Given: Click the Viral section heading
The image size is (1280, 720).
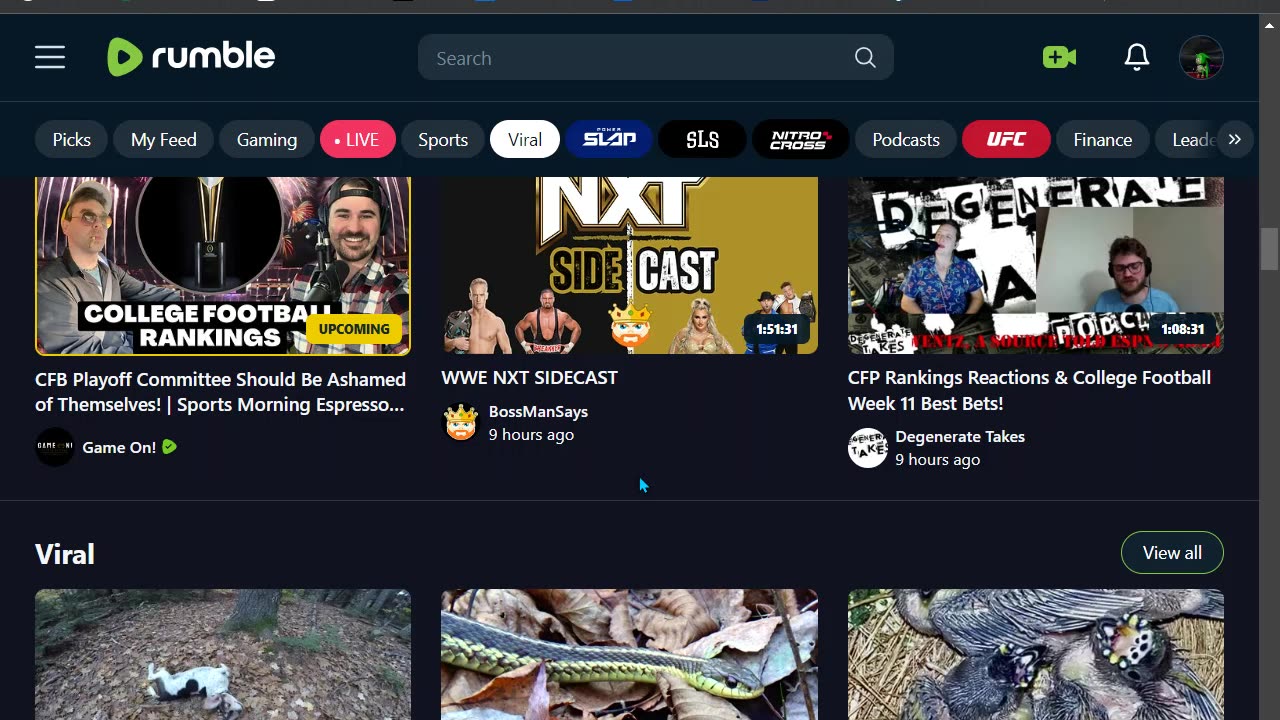Looking at the screenshot, I should (x=65, y=554).
